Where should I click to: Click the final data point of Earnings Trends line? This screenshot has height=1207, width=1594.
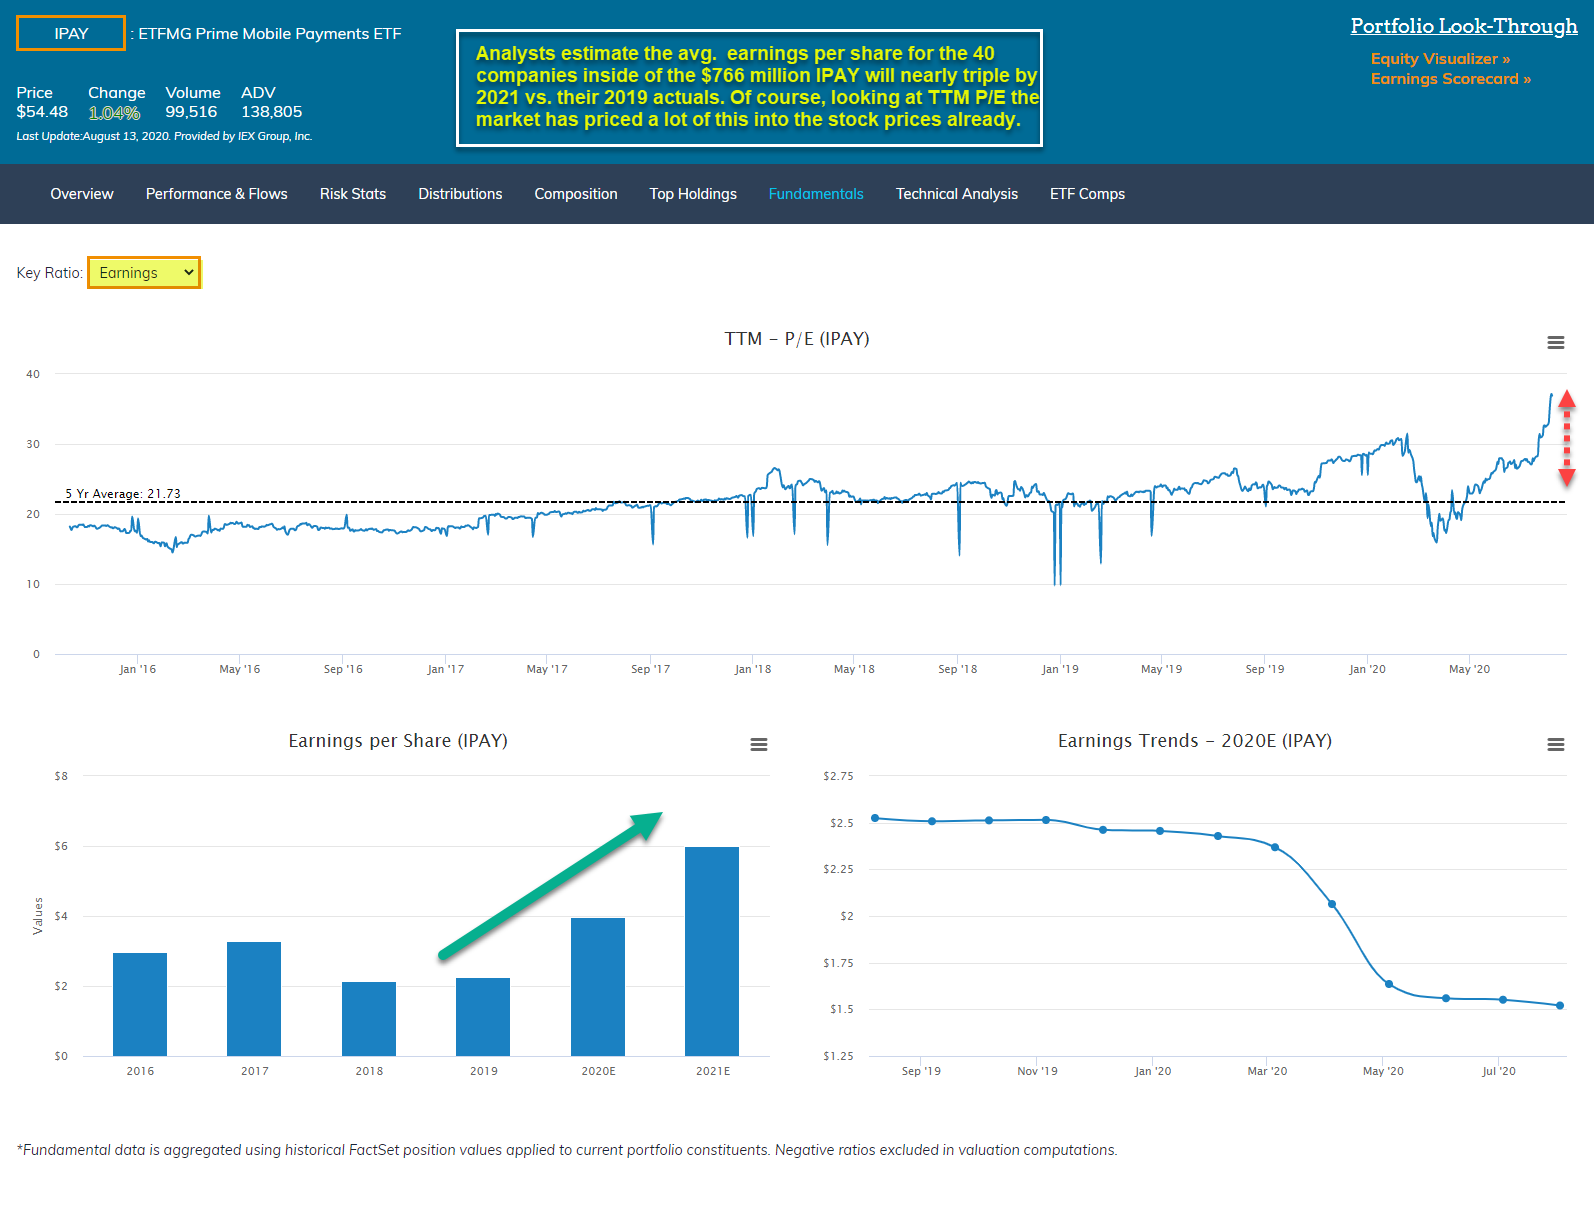click(x=1560, y=1006)
